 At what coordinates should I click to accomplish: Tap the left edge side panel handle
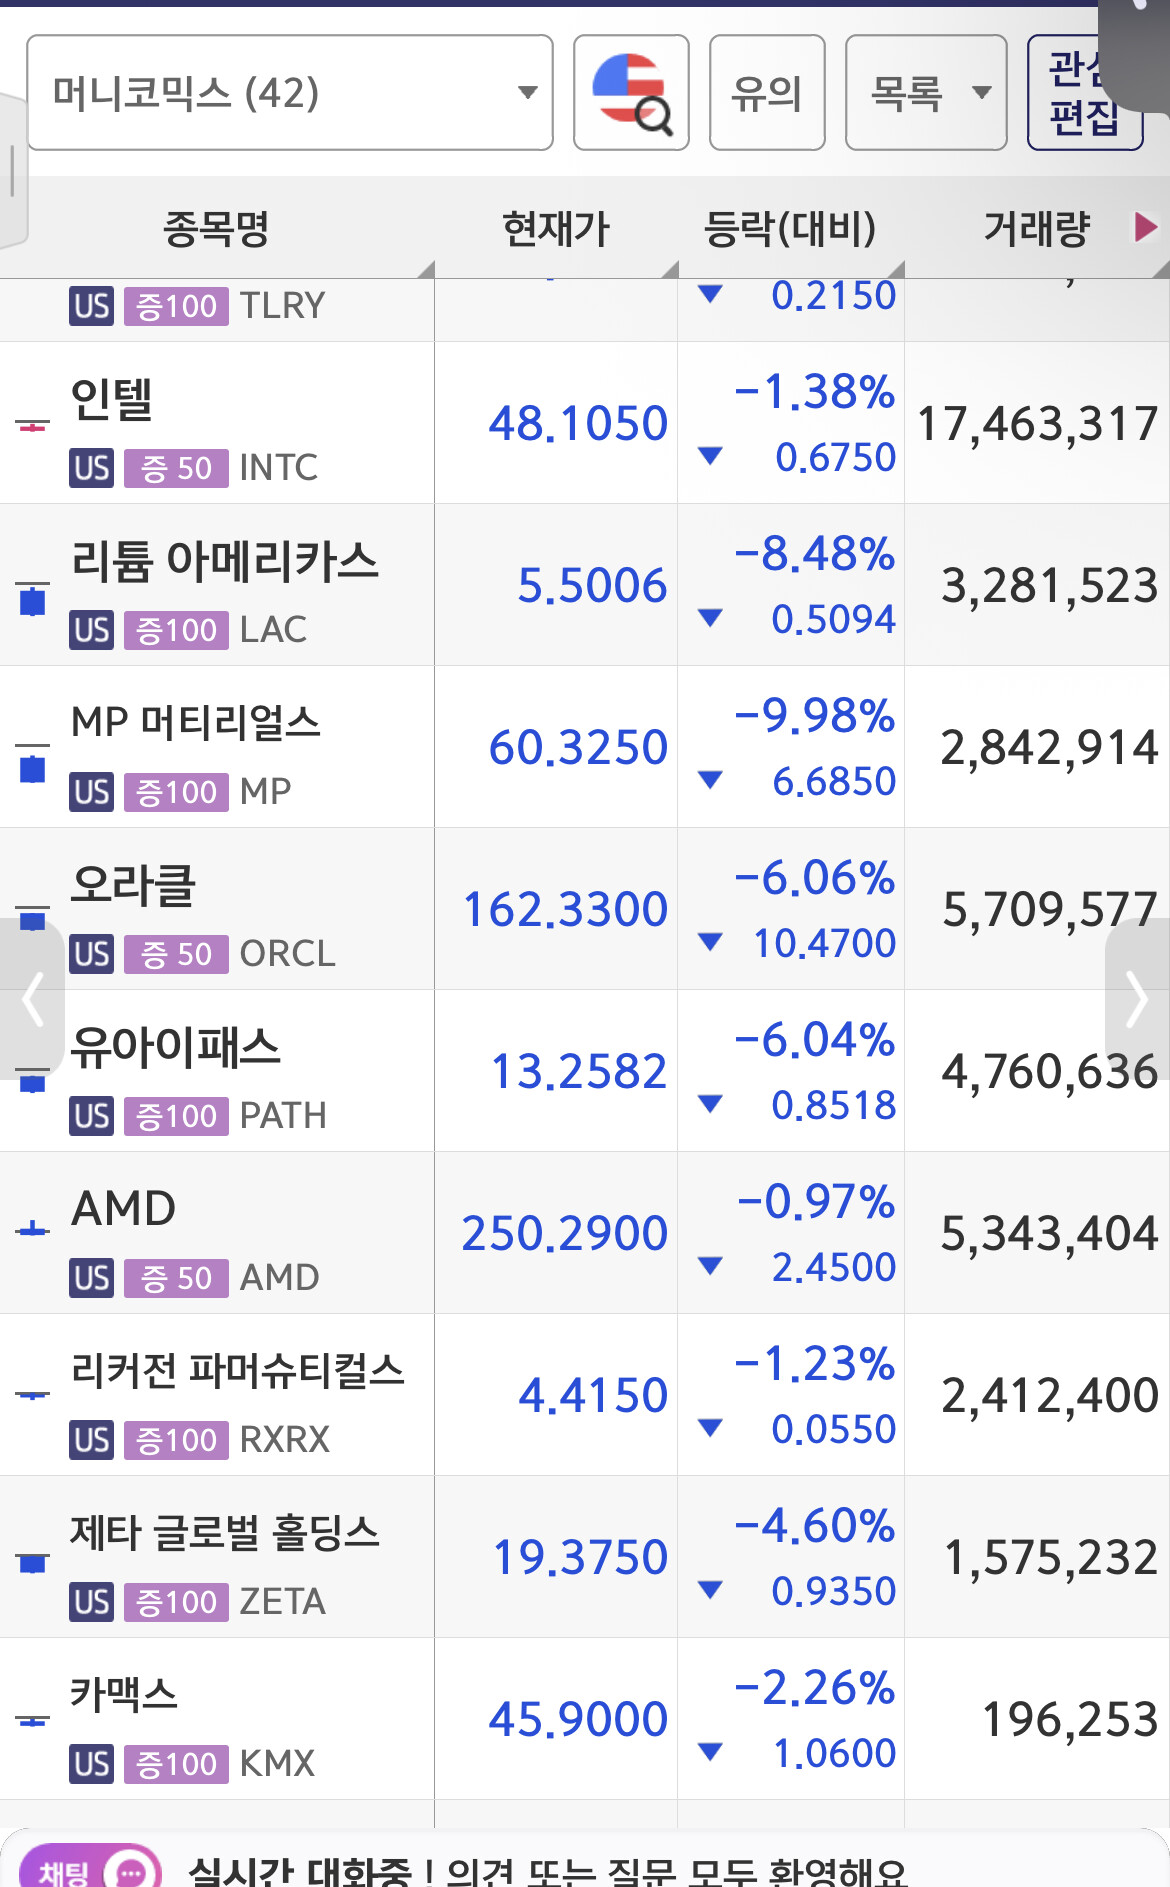(x=13, y=170)
